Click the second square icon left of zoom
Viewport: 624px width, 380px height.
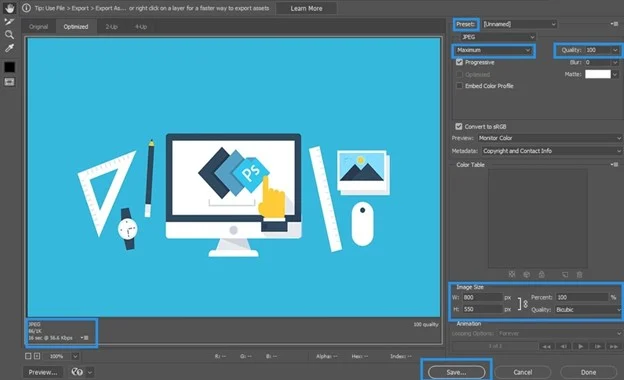tap(37, 356)
